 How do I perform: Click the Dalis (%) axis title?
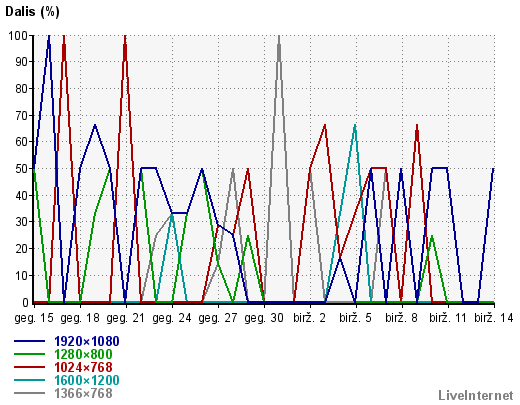point(32,12)
